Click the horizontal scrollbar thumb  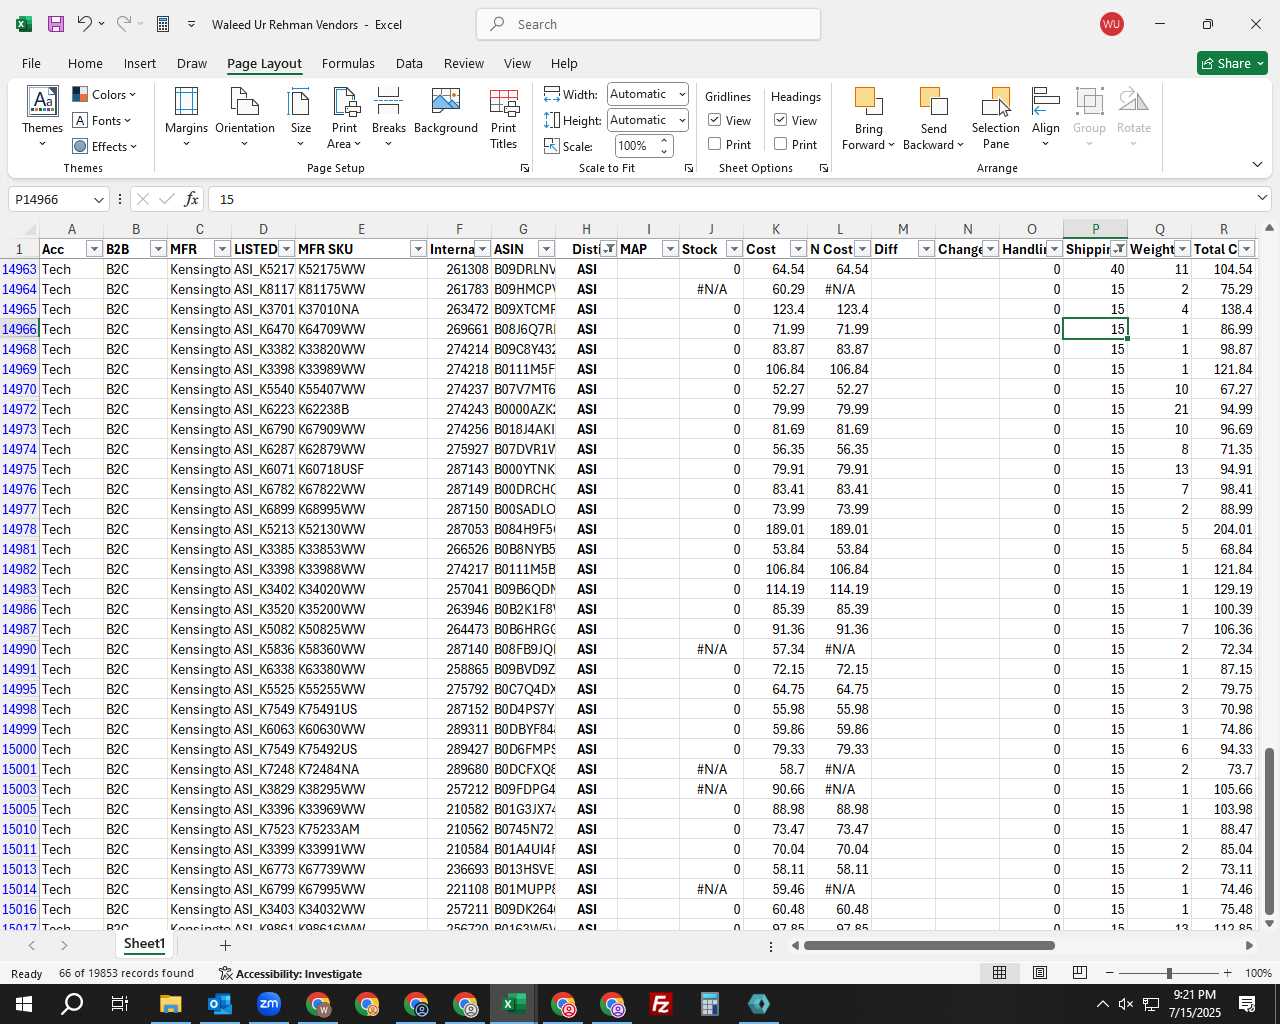(x=929, y=945)
